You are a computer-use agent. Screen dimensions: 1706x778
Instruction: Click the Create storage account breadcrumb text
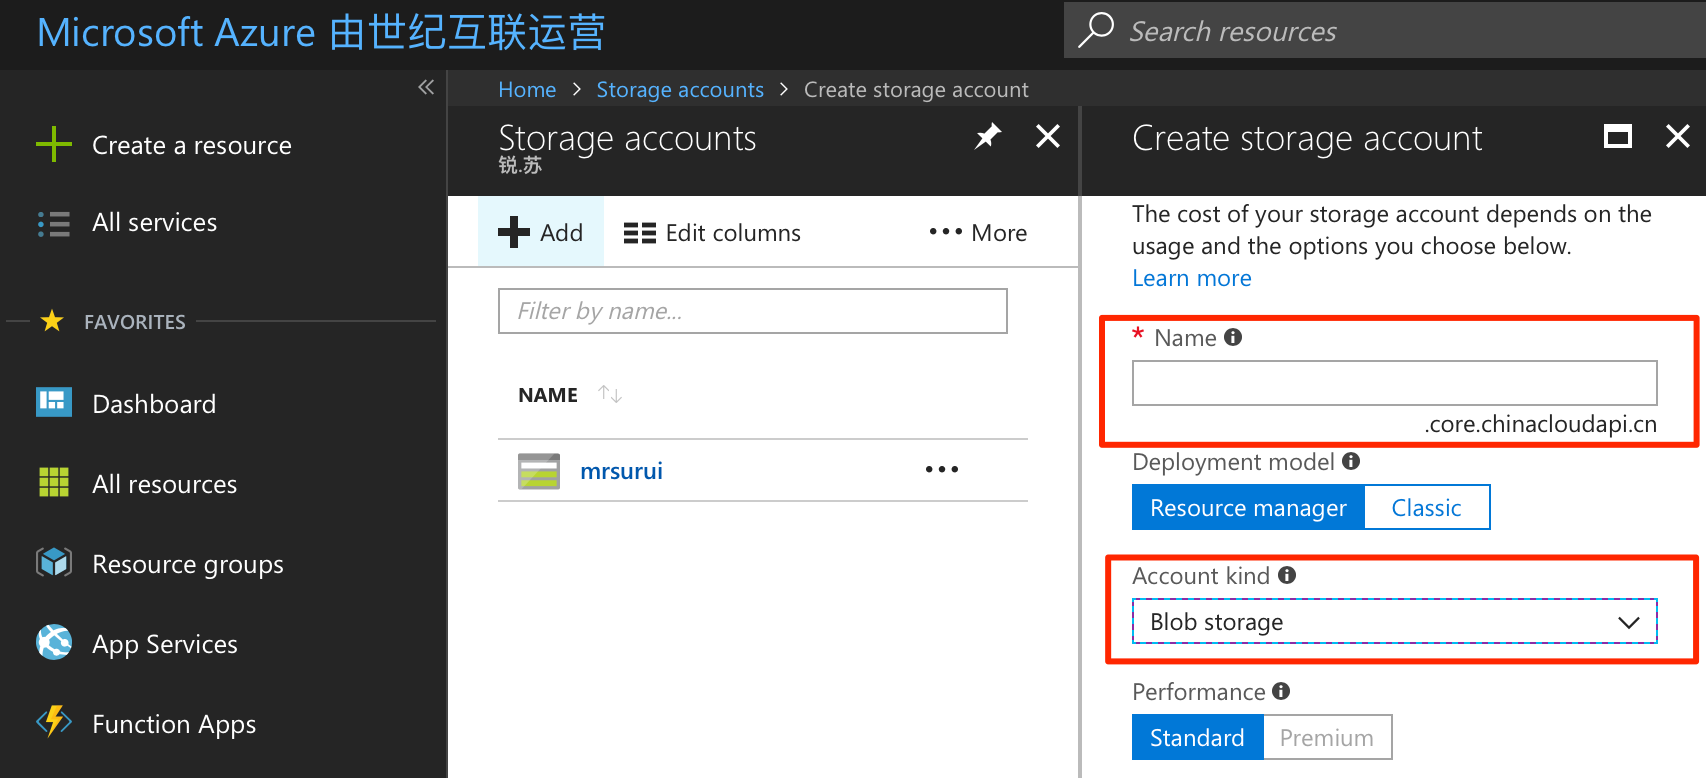(x=916, y=89)
